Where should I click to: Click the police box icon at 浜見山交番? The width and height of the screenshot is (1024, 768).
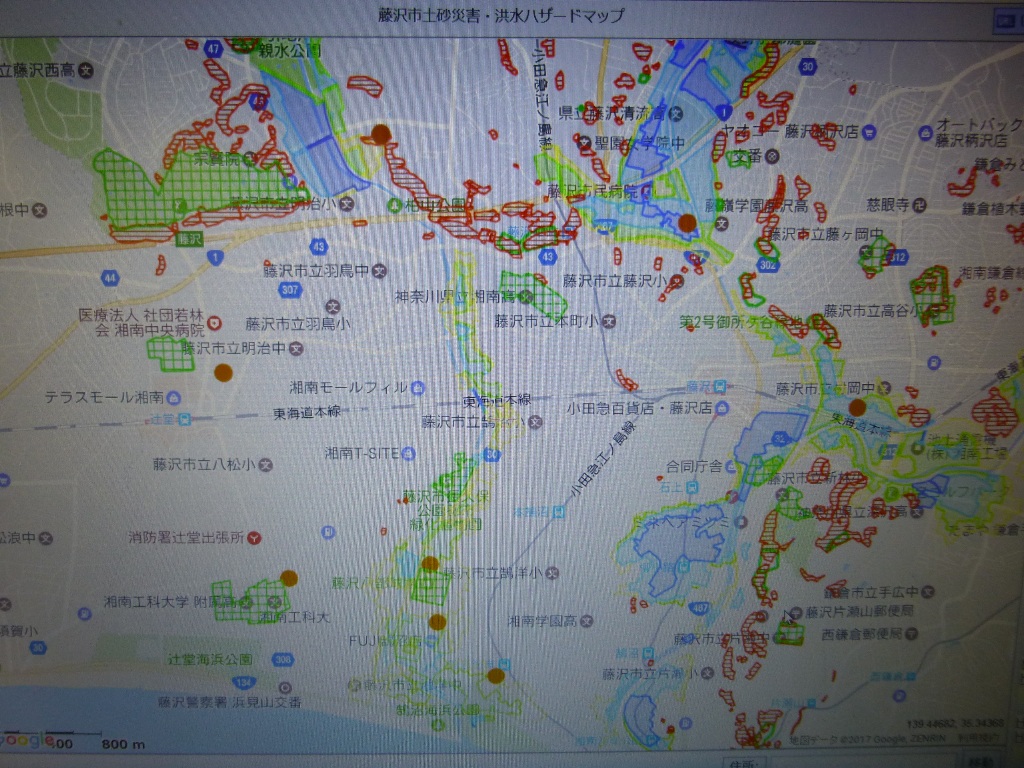(x=286, y=688)
